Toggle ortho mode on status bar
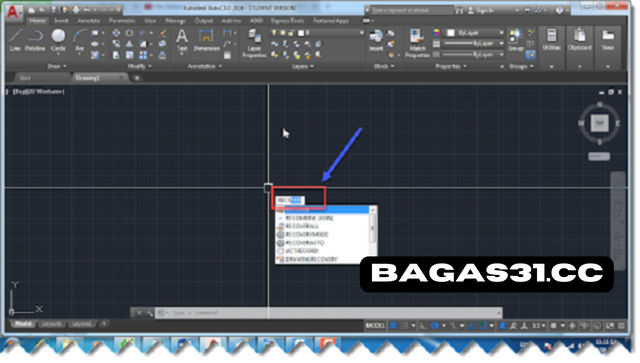The height and width of the screenshot is (363, 640). 423,325
